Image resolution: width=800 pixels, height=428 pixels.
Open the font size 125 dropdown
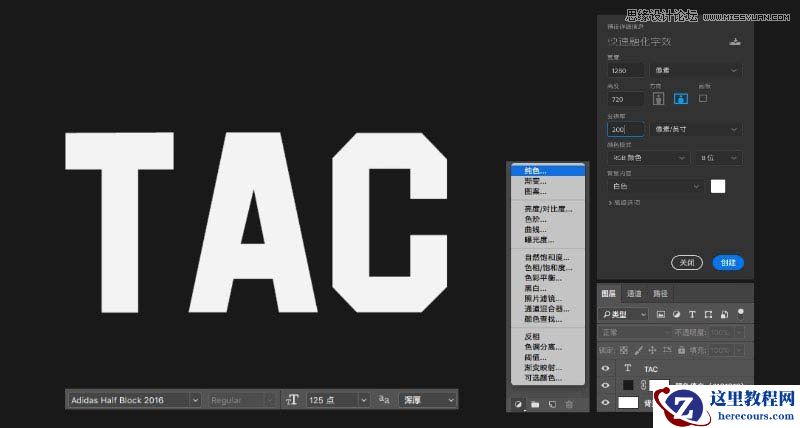click(x=363, y=400)
